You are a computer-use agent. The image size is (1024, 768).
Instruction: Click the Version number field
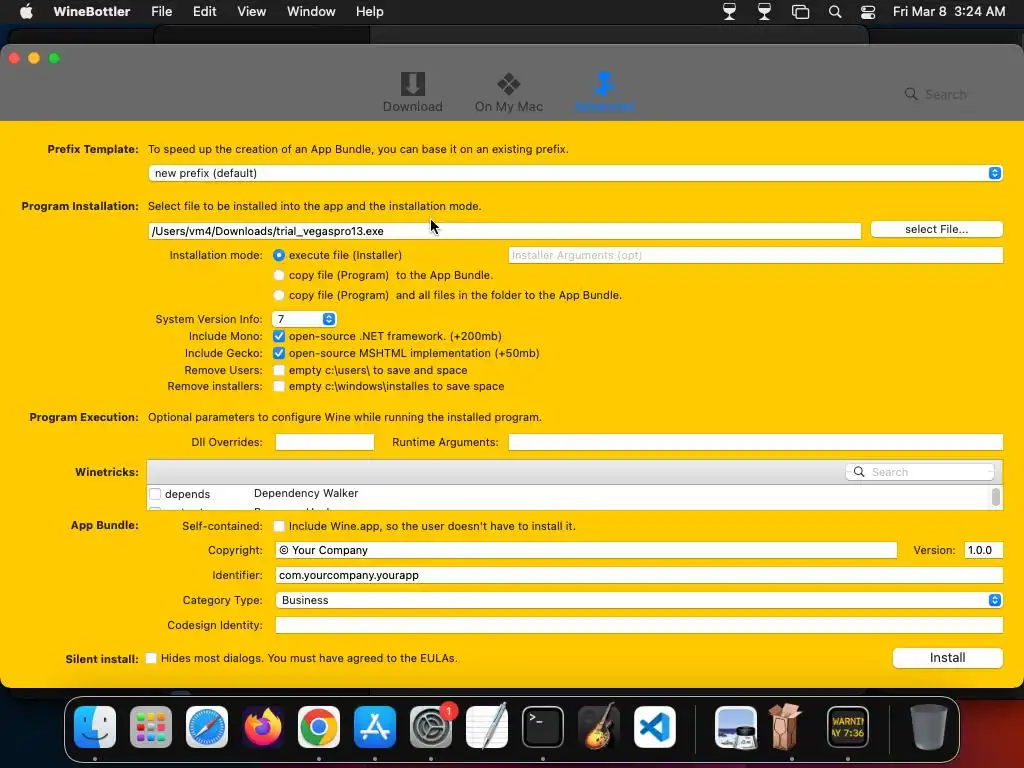click(984, 550)
